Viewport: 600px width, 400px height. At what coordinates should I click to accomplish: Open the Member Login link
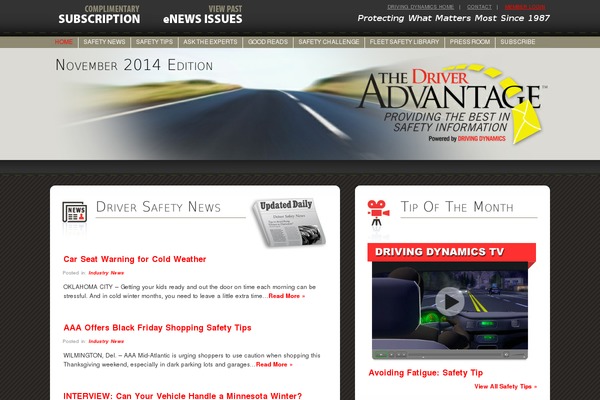(x=525, y=7)
